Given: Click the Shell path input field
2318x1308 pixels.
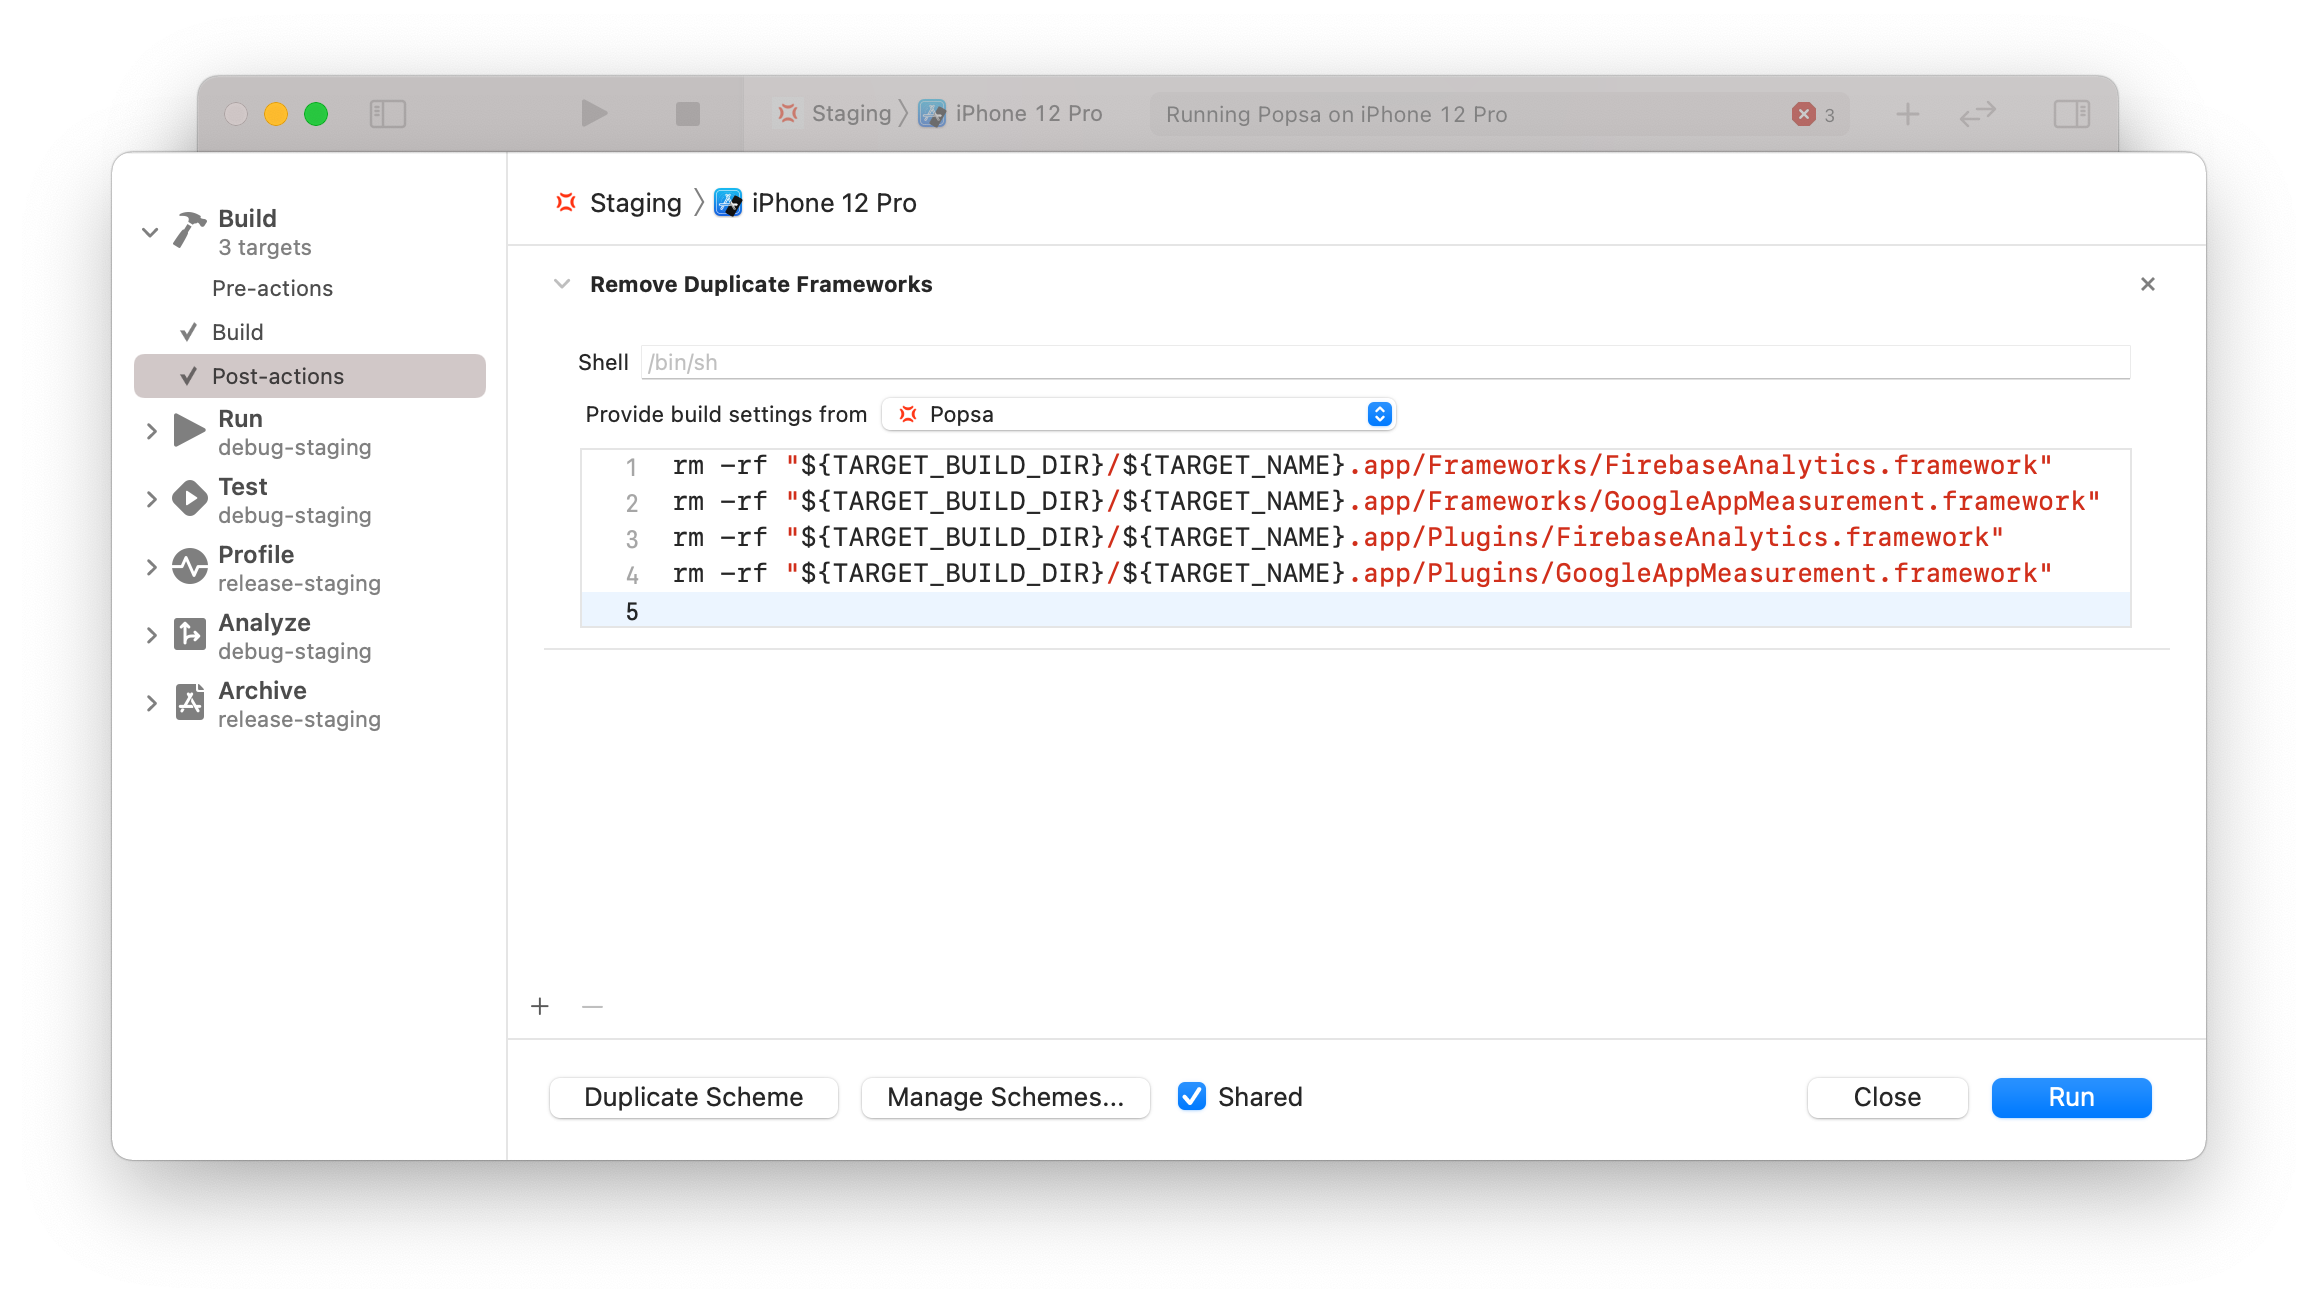Looking at the screenshot, I should tap(1384, 362).
